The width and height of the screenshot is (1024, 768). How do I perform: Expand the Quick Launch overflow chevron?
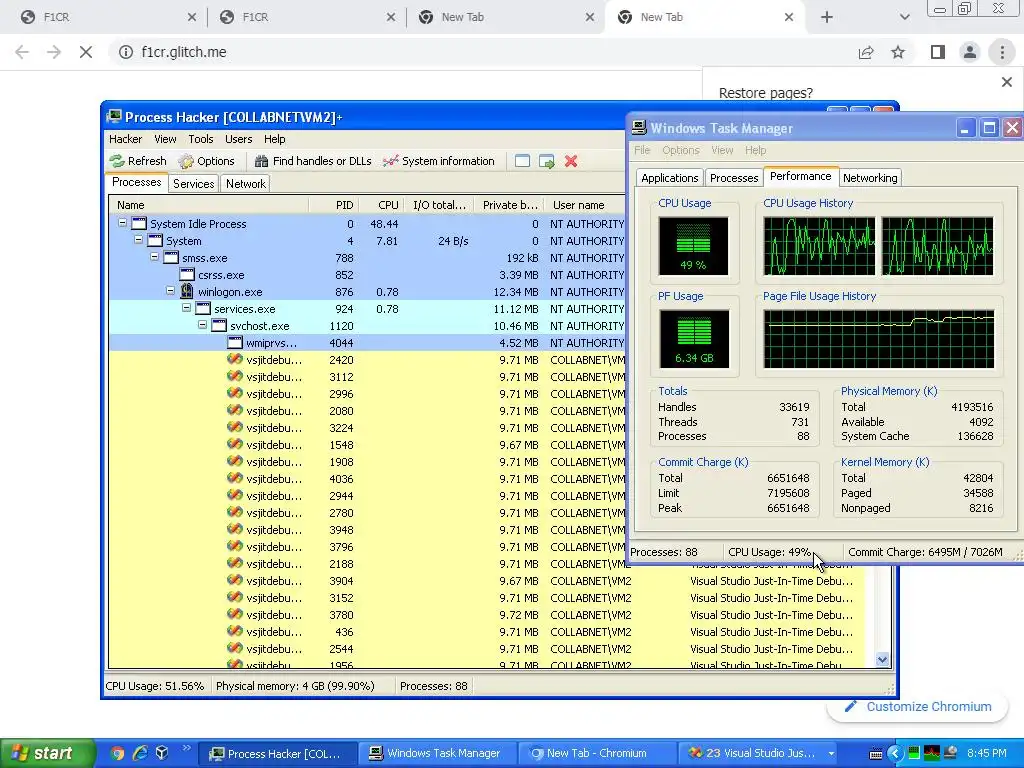coord(186,748)
